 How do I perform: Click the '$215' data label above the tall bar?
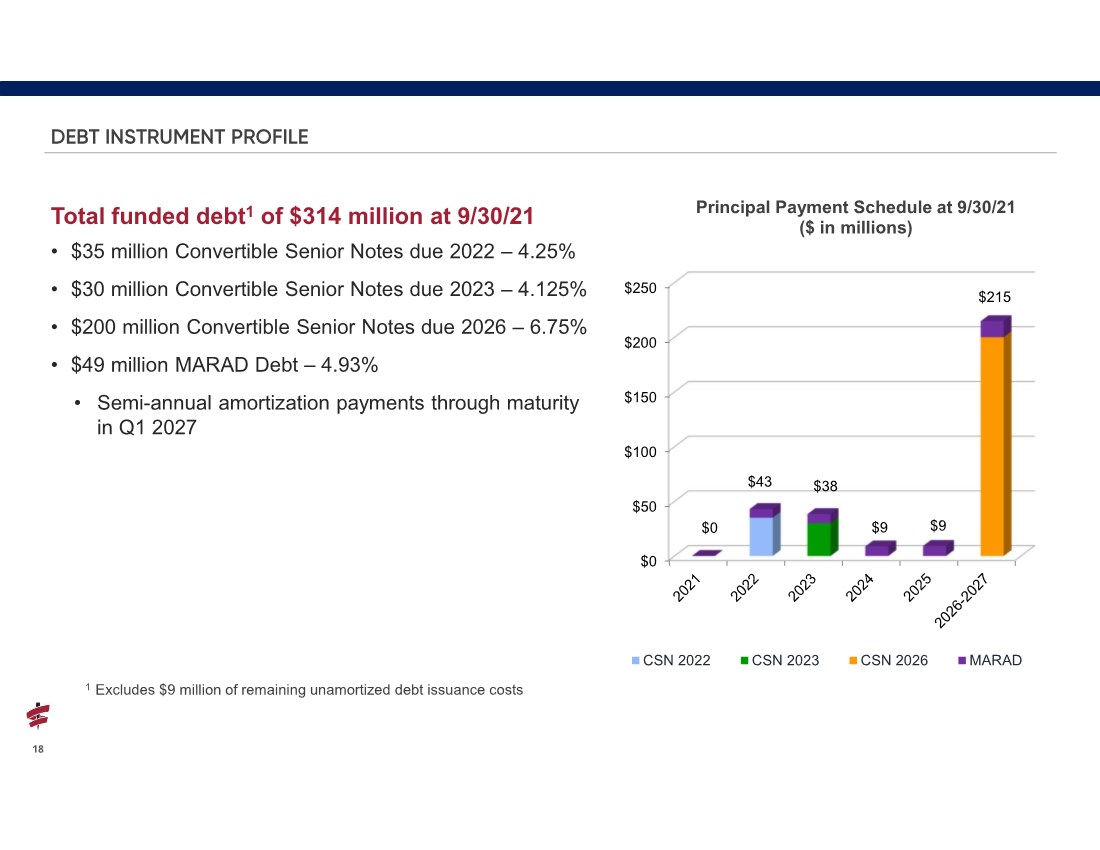pos(994,297)
